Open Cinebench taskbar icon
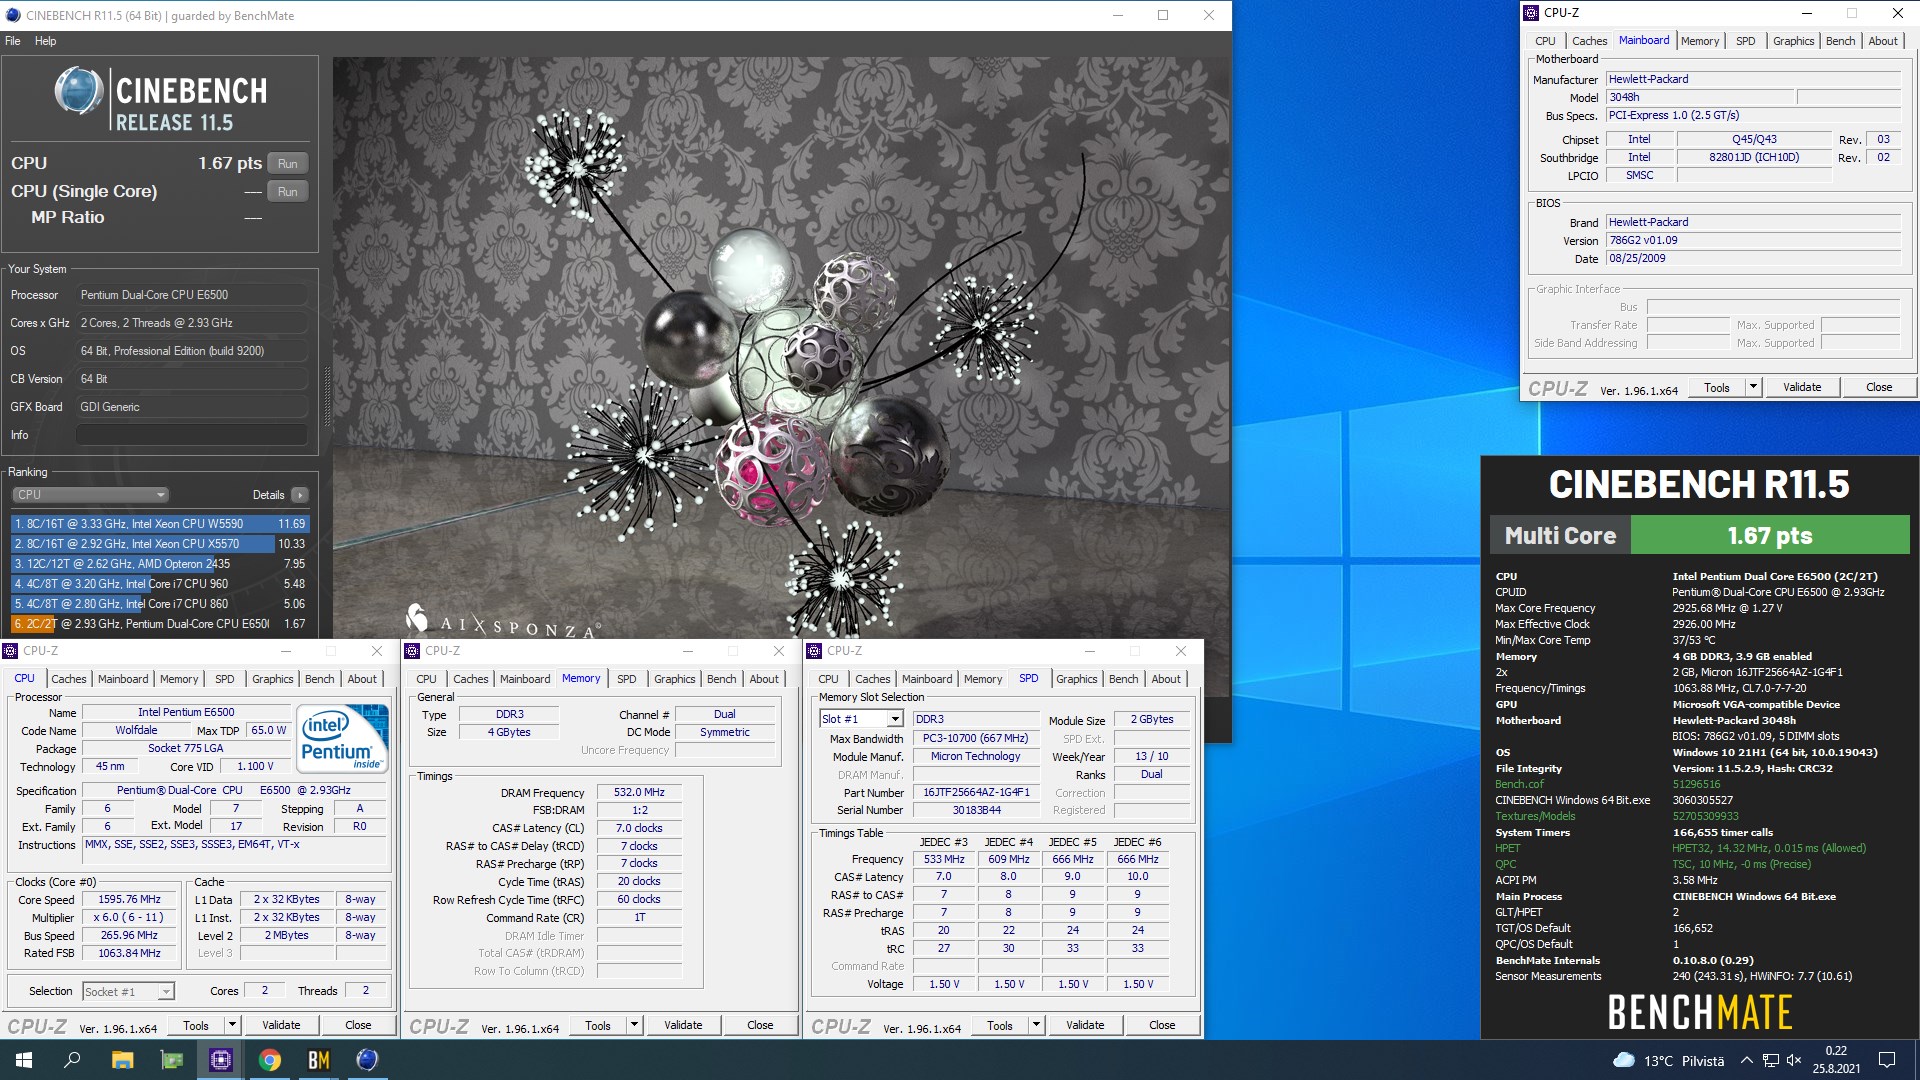 (x=367, y=1060)
